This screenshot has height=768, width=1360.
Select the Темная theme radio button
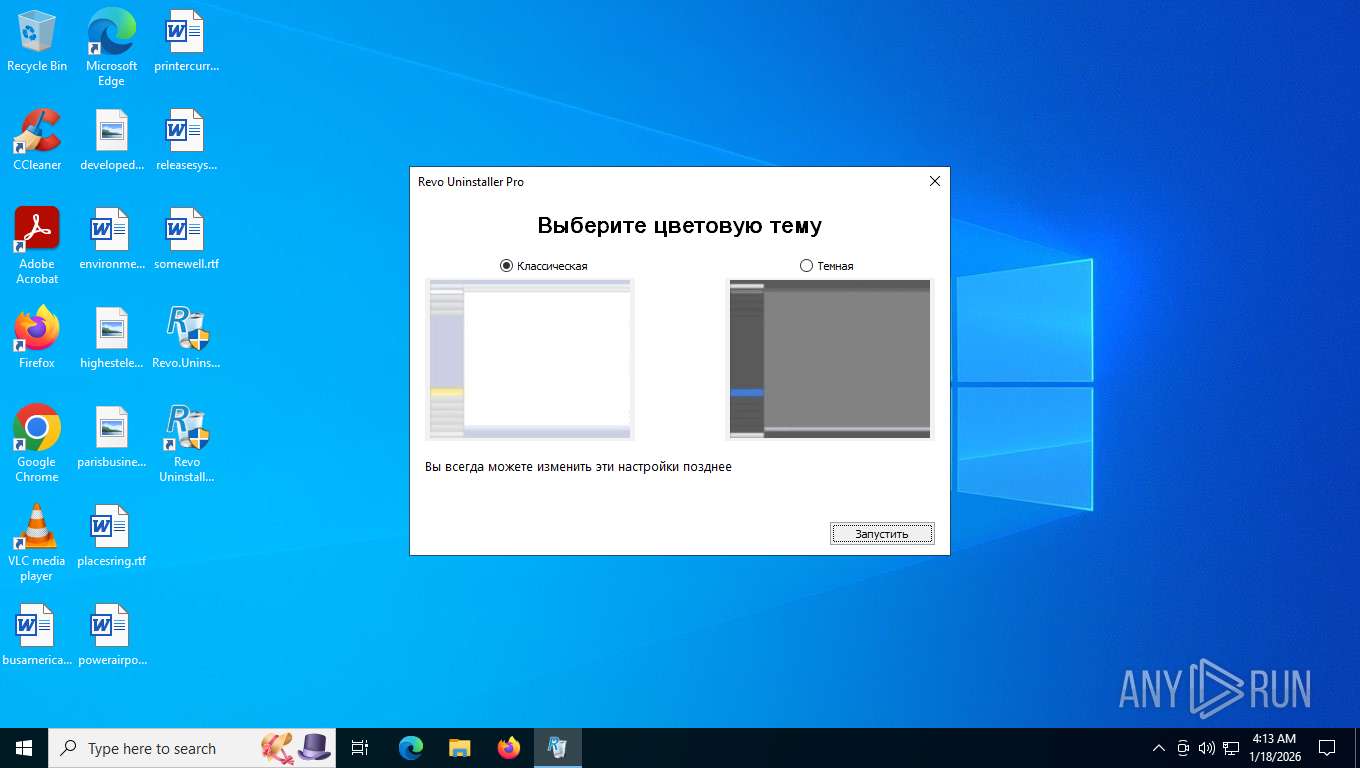point(807,266)
